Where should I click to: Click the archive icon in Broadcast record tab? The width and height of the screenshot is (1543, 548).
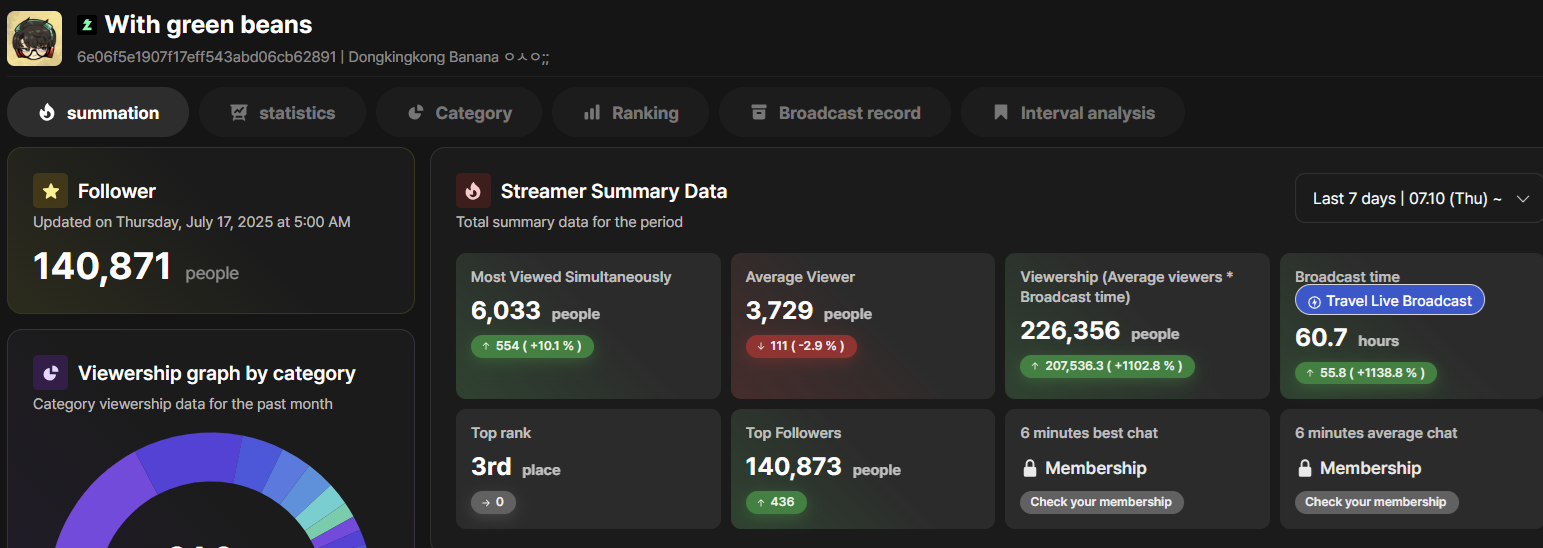point(759,113)
